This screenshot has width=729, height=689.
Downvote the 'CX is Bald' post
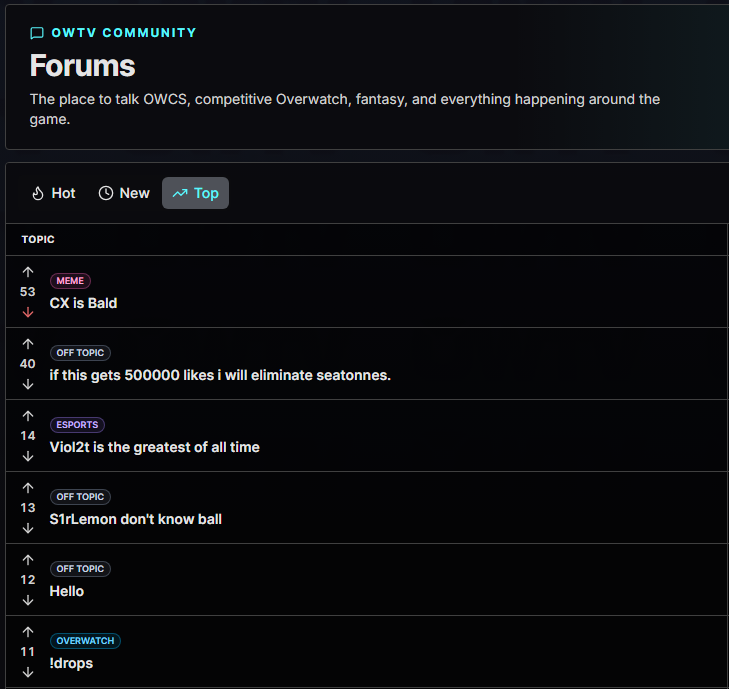point(28,312)
